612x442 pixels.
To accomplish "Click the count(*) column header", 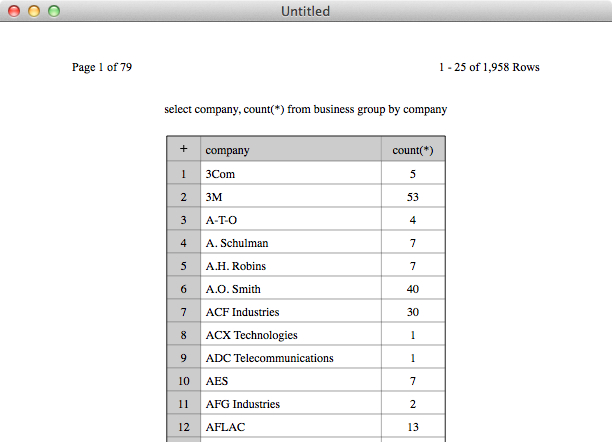I will [x=412, y=150].
